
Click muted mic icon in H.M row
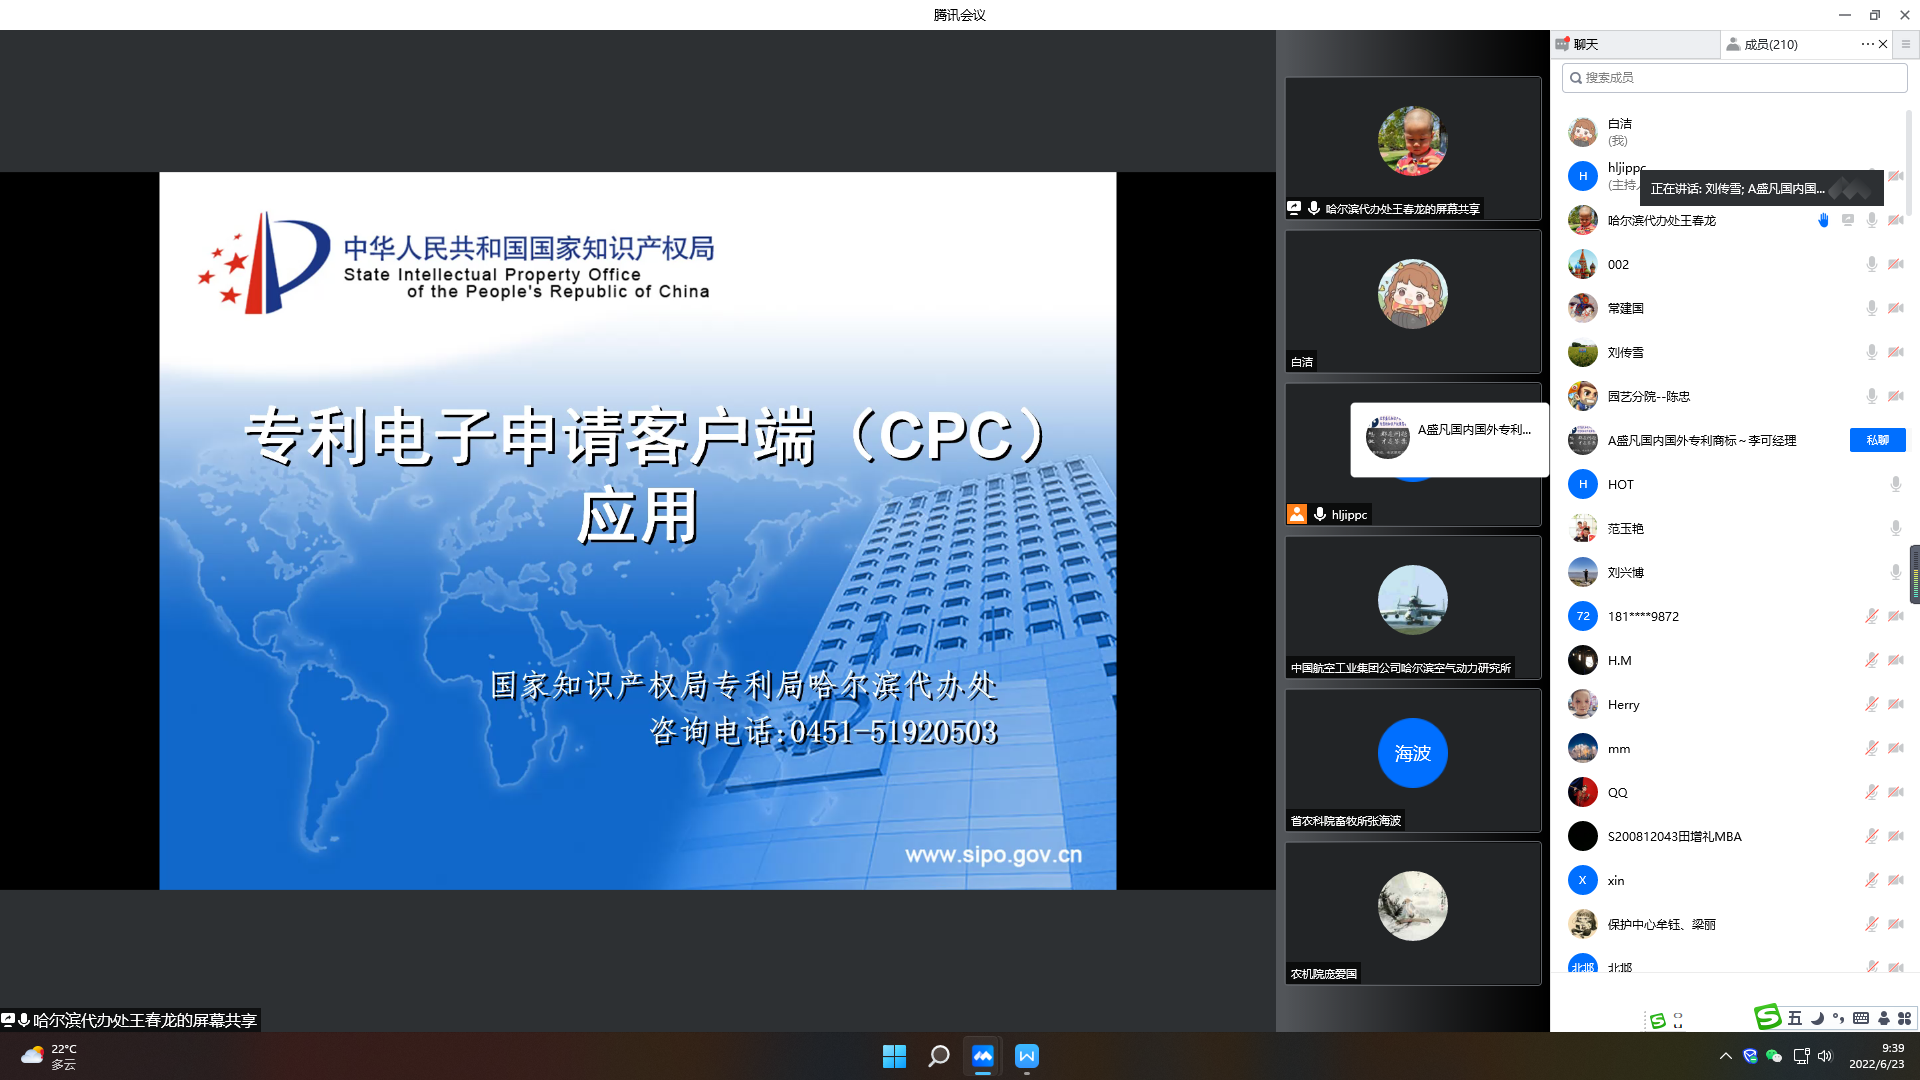[x=1872, y=660]
